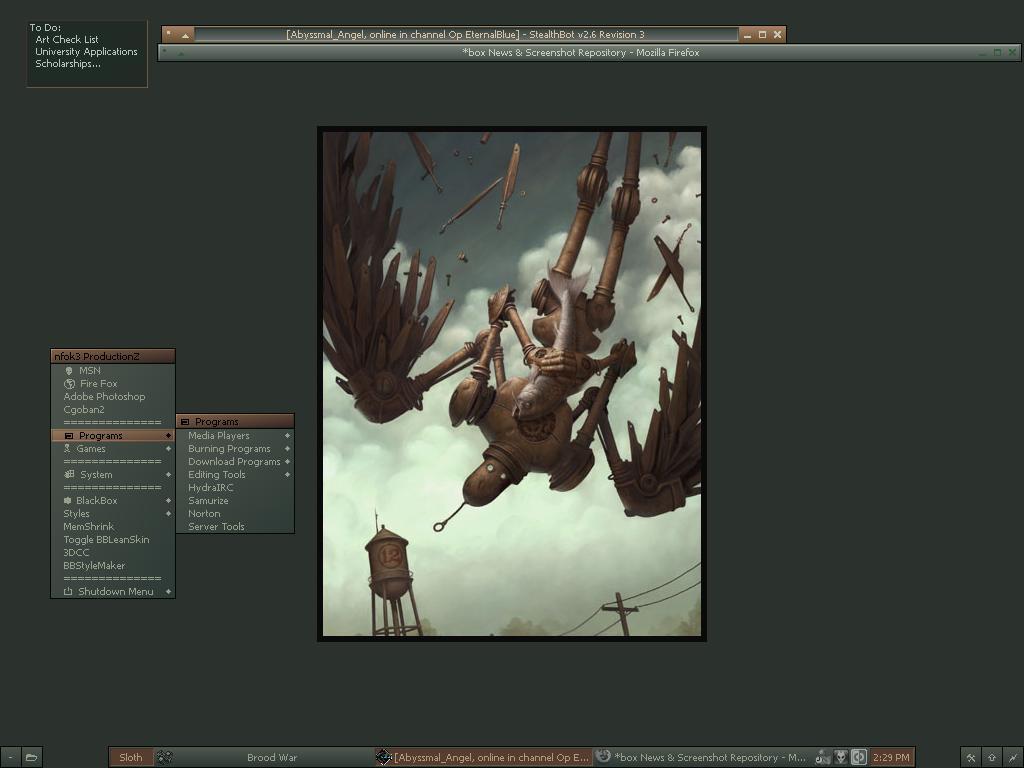Launch BBStyleMaker from the menu
Screen dimensions: 1024x768
pos(94,566)
